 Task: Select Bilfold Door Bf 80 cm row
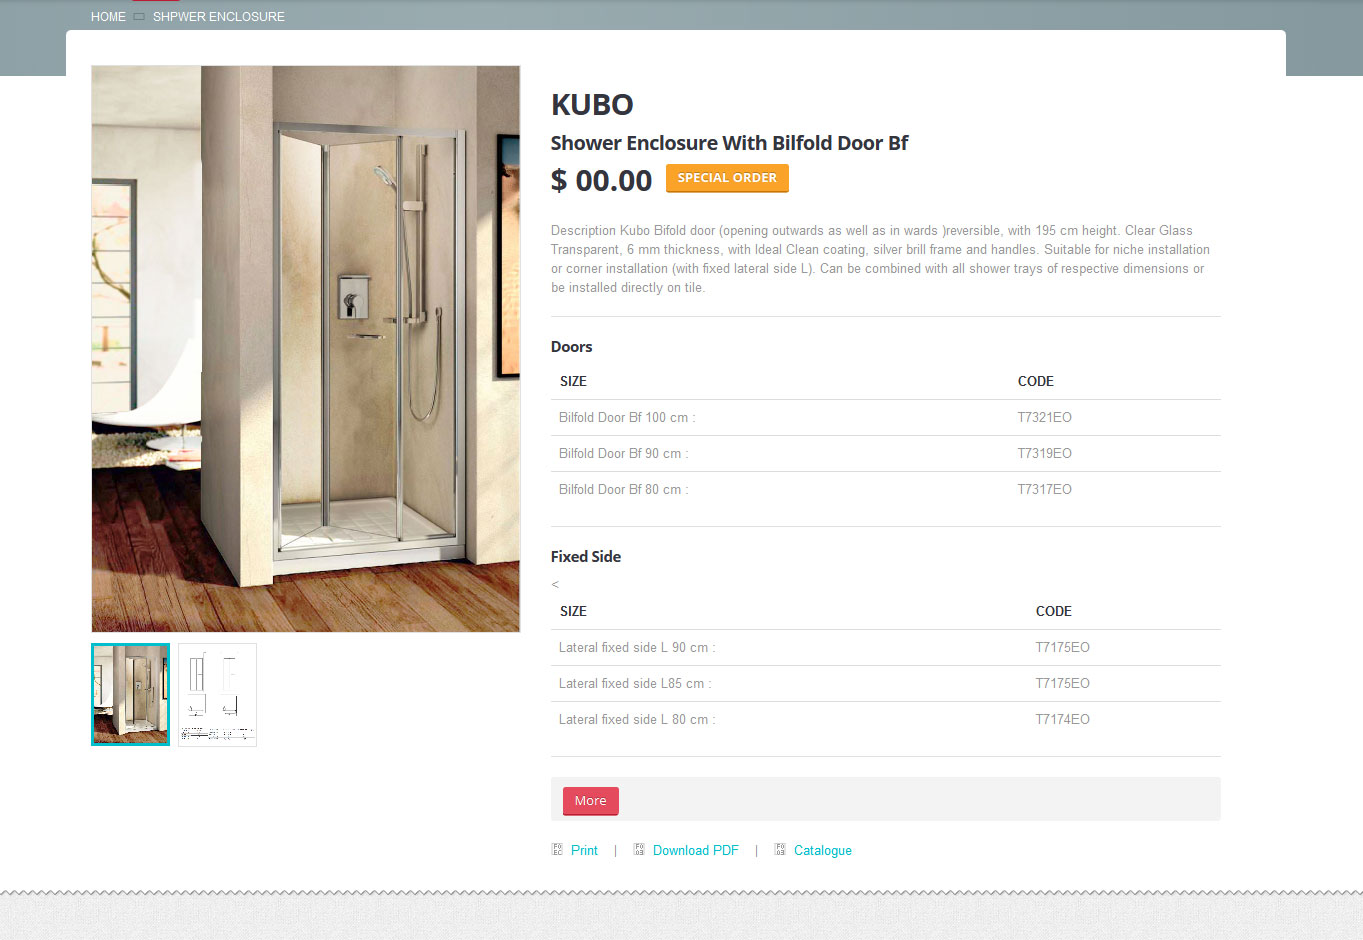tap(886, 490)
